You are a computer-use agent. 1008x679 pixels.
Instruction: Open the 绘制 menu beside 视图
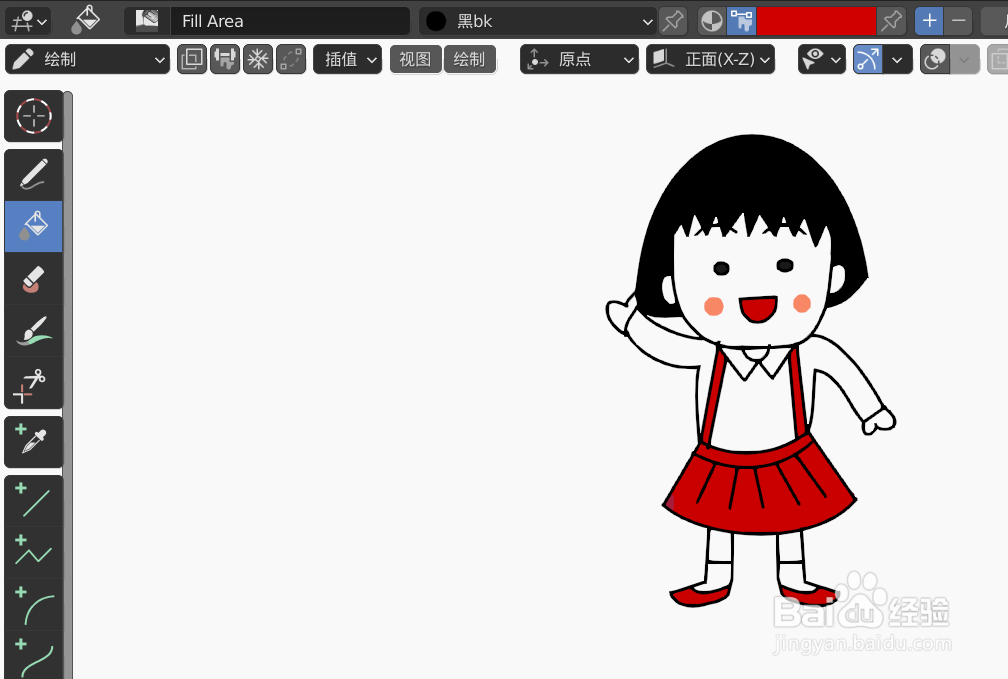click(x=469, y=59)
